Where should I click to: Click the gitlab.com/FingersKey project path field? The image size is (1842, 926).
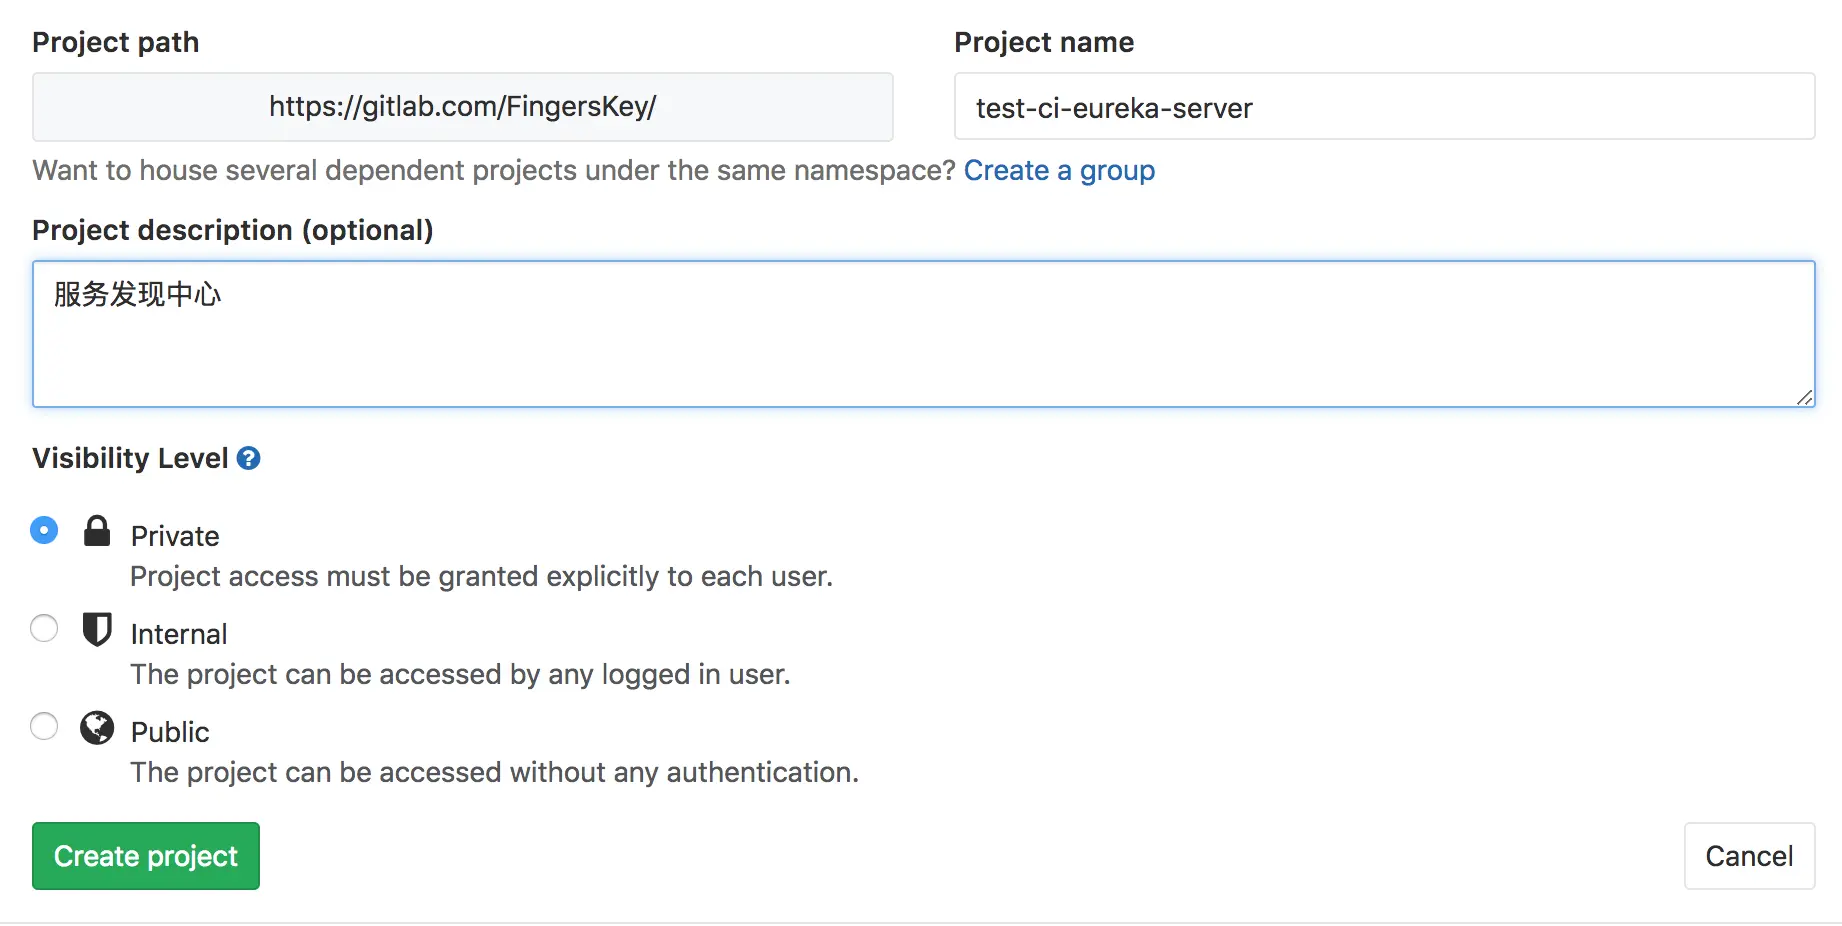click(462, 107)
